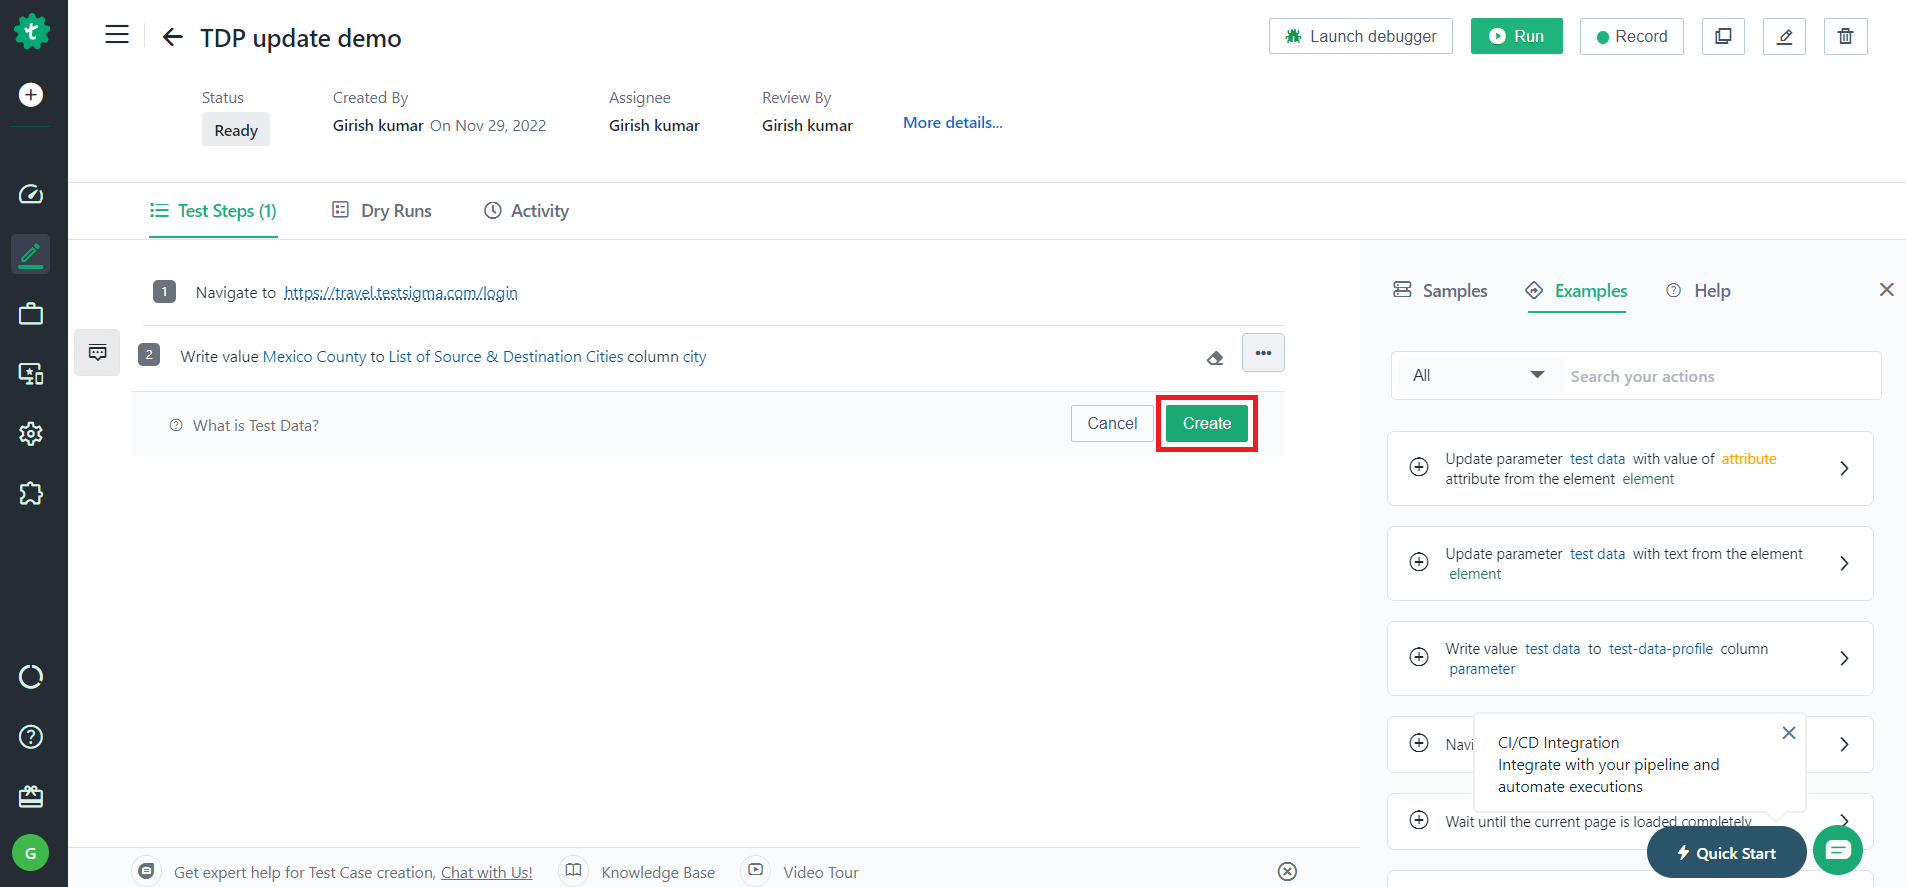Image resolution: width=1906 pixels, height=887 pixels.
Task: Click the Quick Start button
Action: click(x=1727, y=853)
